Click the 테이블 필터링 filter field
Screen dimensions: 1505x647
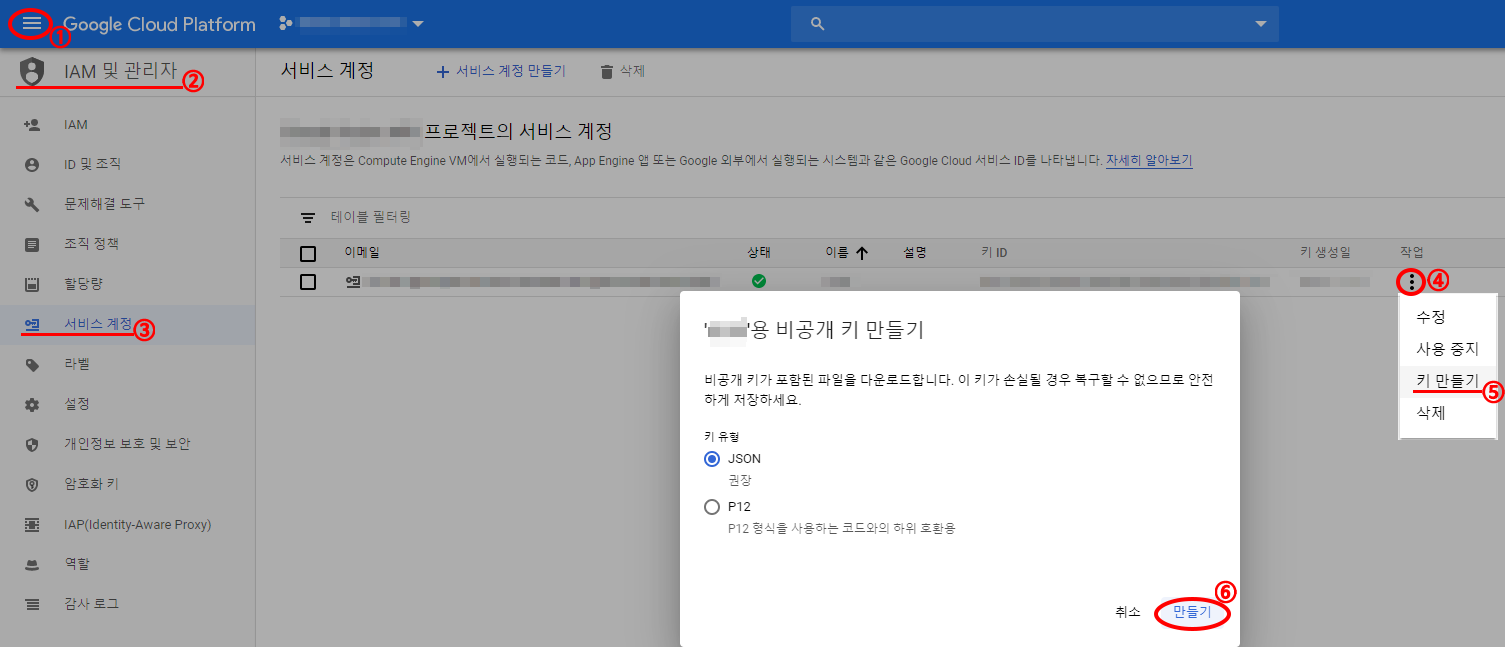371,217
